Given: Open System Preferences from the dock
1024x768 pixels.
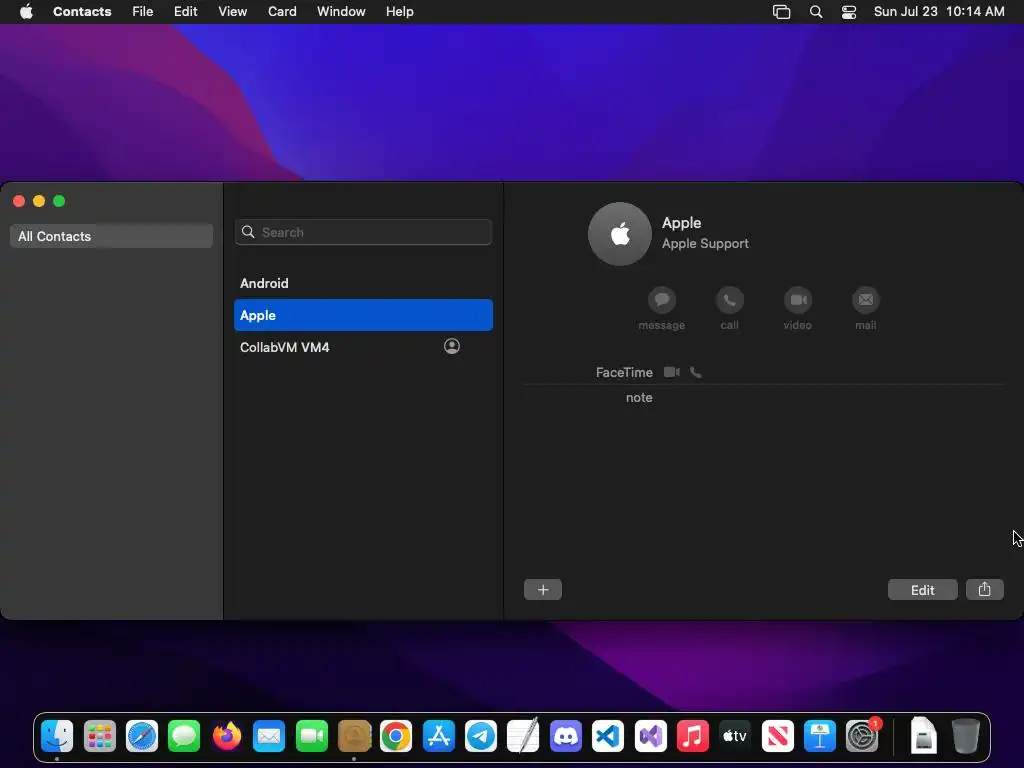Looking at the screenshot, I should coord(862,736).
